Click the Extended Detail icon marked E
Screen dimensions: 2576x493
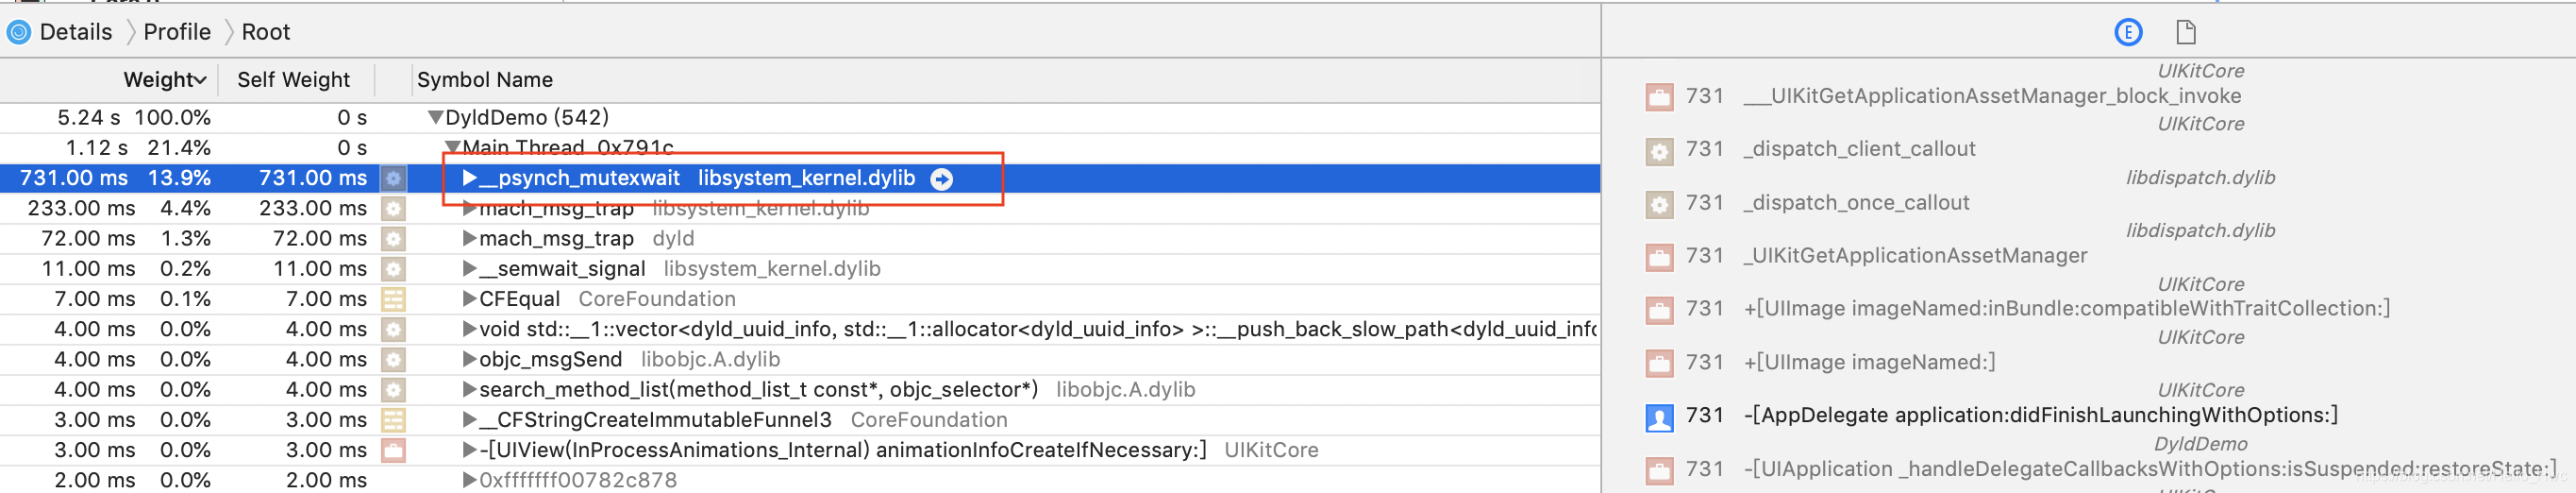click(x=2128, y=32)
